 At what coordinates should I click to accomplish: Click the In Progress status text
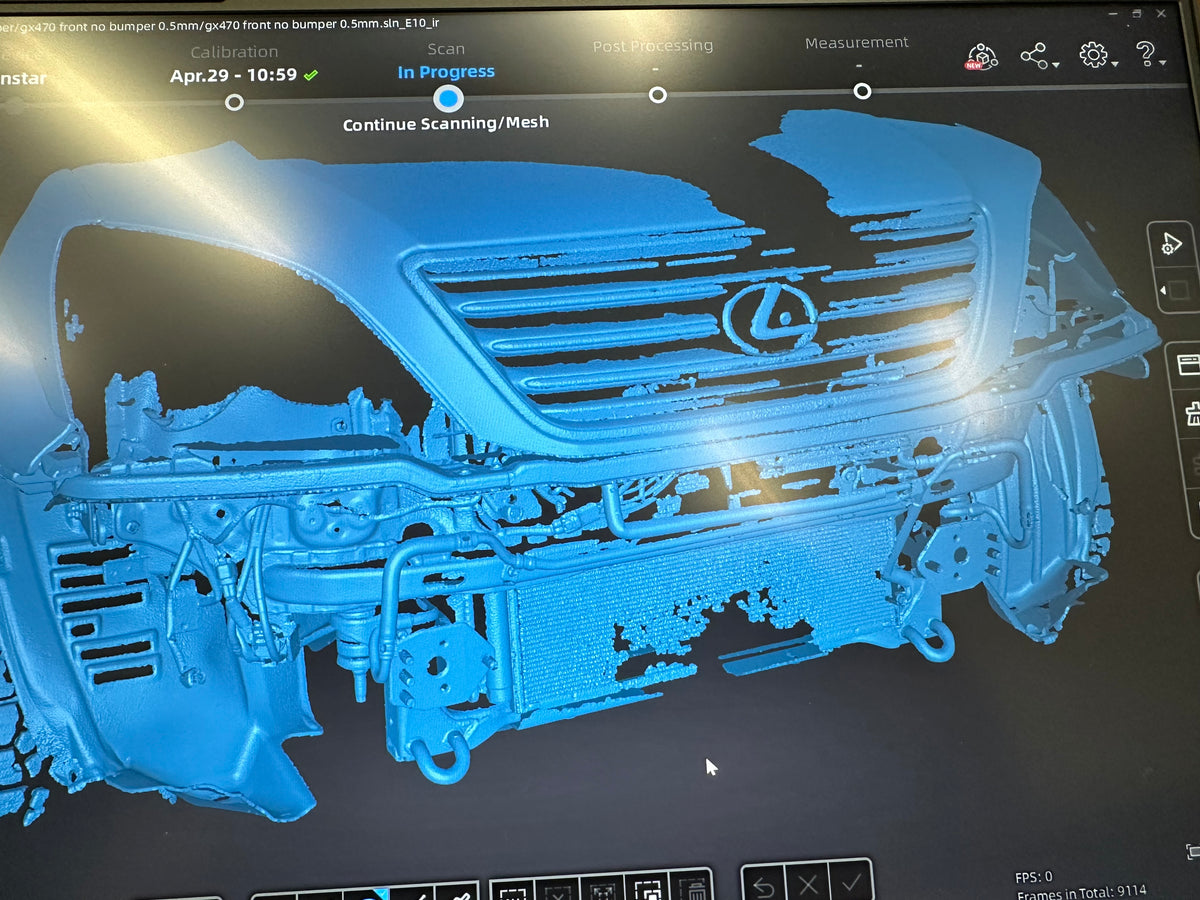446,72
